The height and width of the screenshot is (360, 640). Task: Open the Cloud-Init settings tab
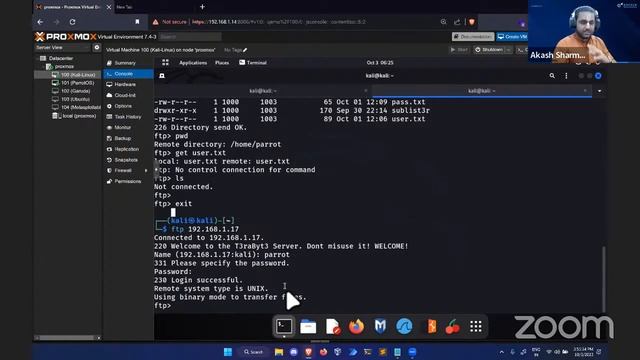pyautogui.click(x=125, y=95)
